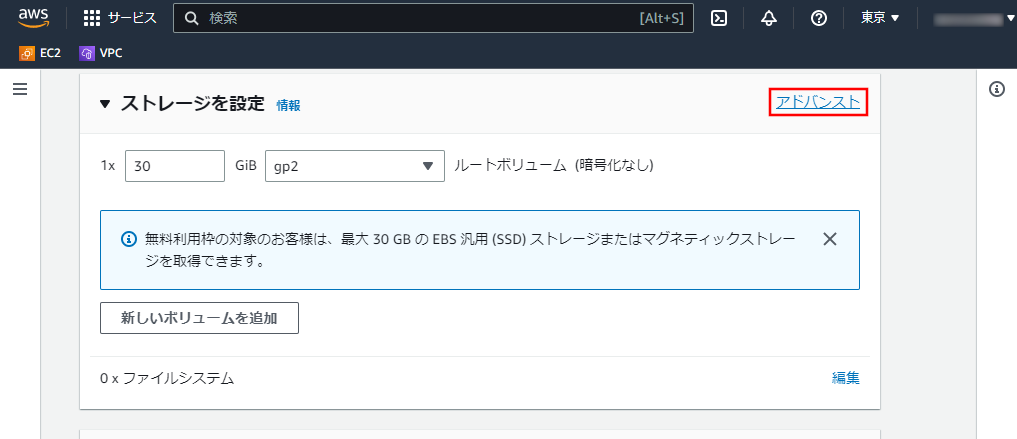
Task: Open the notifications bell
Action: [769, 18]
